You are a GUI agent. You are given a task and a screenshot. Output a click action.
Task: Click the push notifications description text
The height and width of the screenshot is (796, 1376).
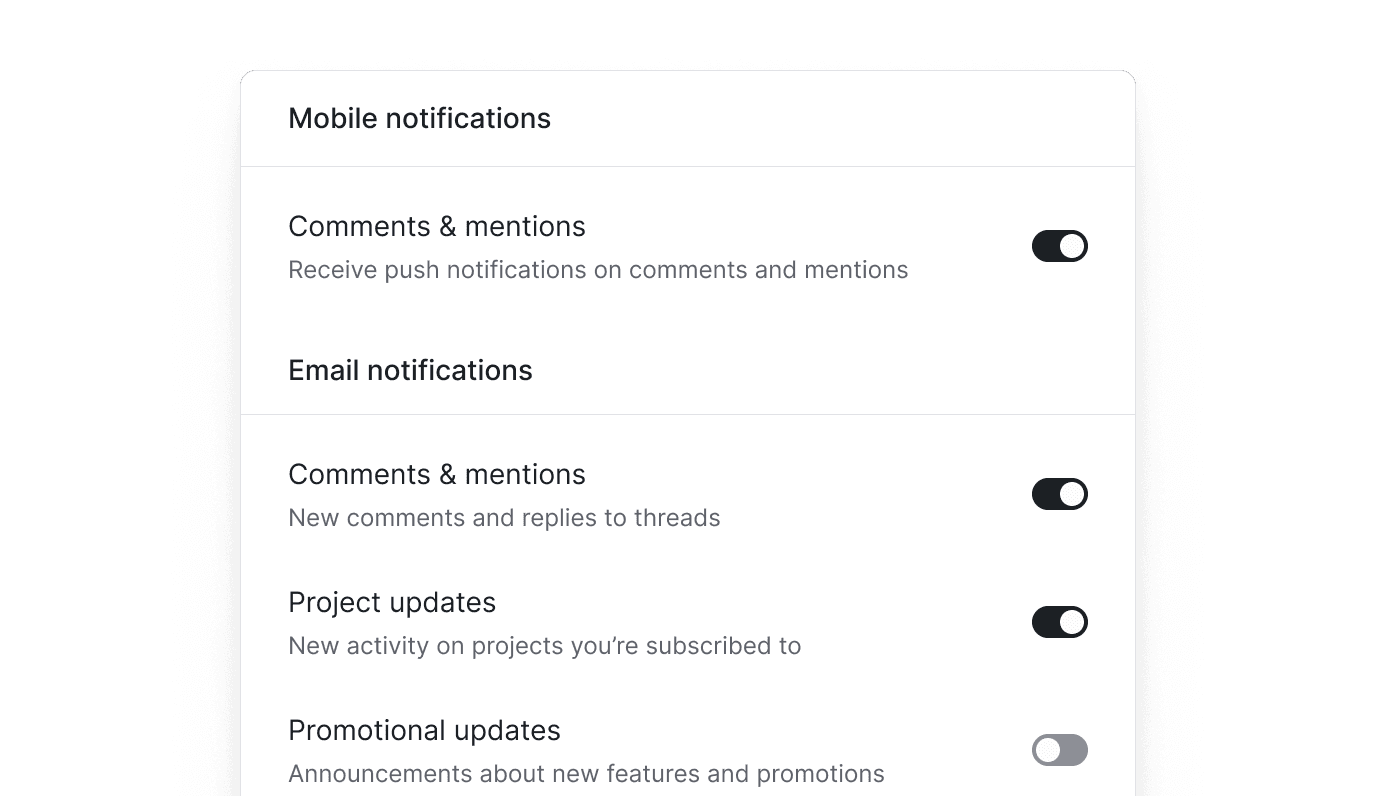pos(598,269)
